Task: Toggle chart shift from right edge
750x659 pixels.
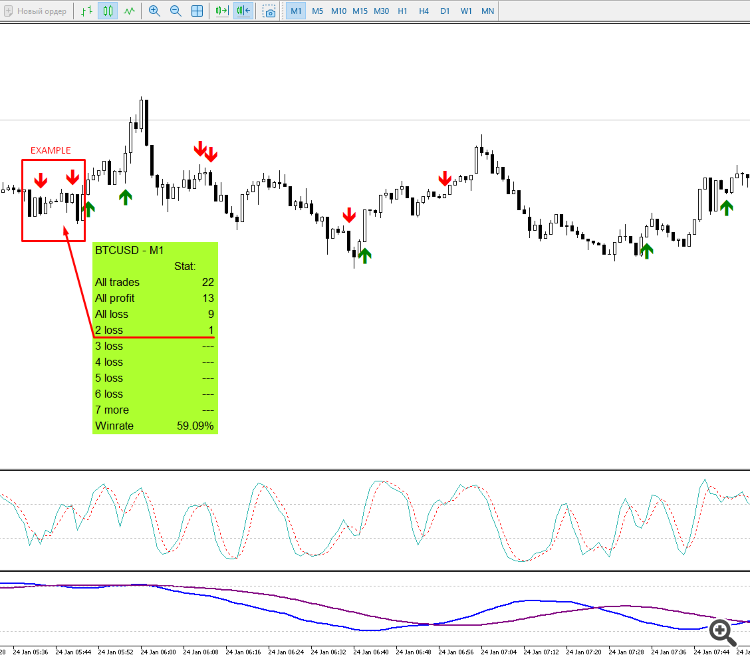Action: [x=243, y=11]
